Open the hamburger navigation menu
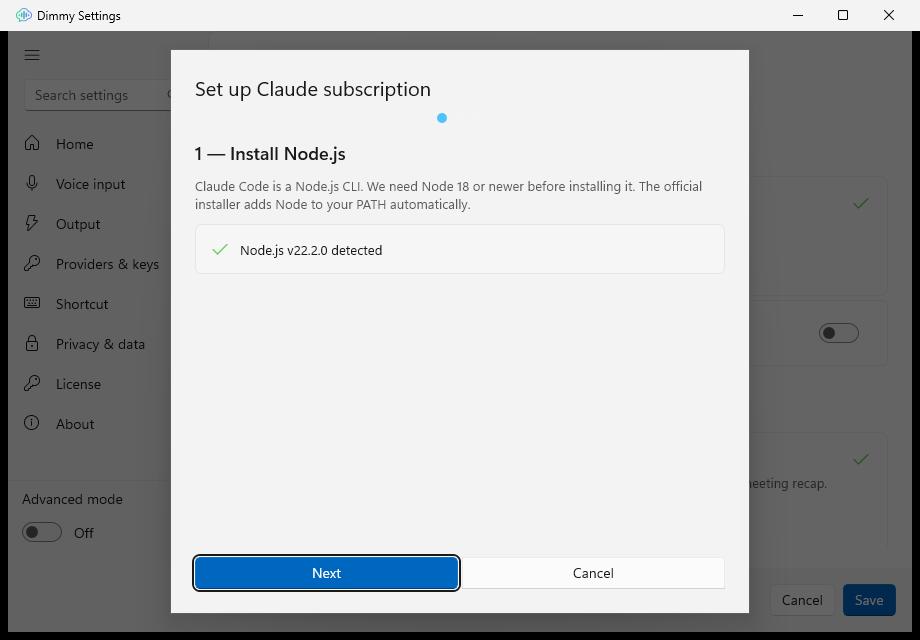The width and height of the screenshot is (920, 640). pos(32,55)
